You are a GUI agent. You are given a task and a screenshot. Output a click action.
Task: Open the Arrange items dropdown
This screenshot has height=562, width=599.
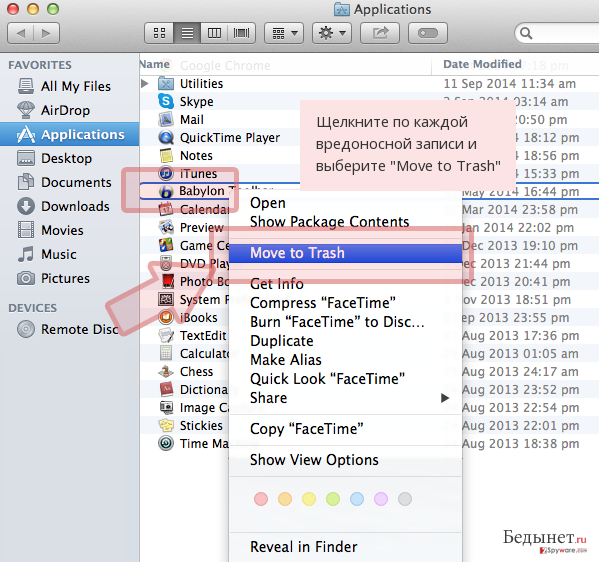point(284,33)
